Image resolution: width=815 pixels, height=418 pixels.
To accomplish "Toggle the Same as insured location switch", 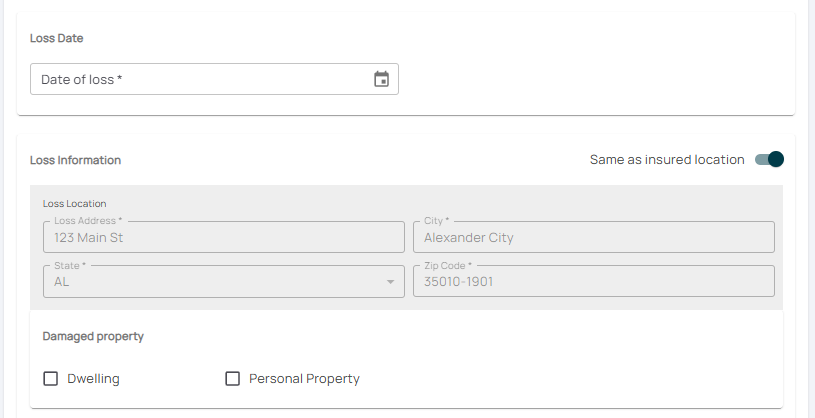I will coord(769,159).
